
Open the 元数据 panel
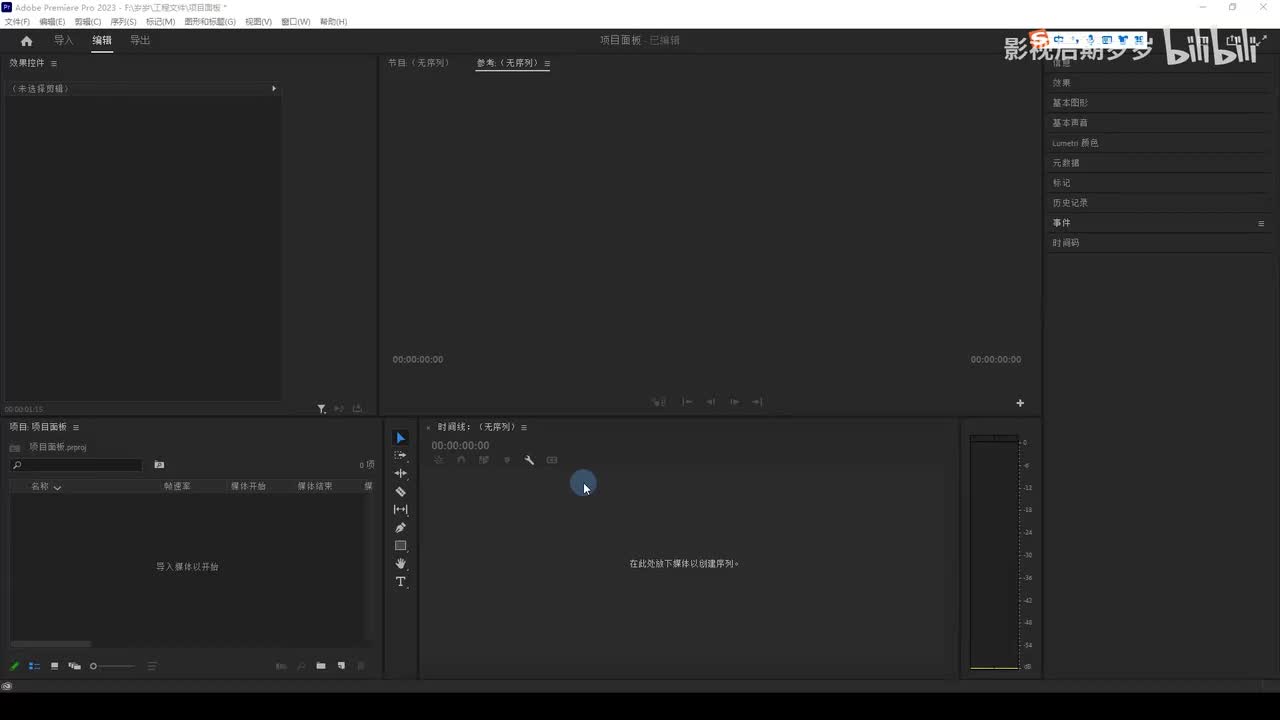[x=1066, y=163]
